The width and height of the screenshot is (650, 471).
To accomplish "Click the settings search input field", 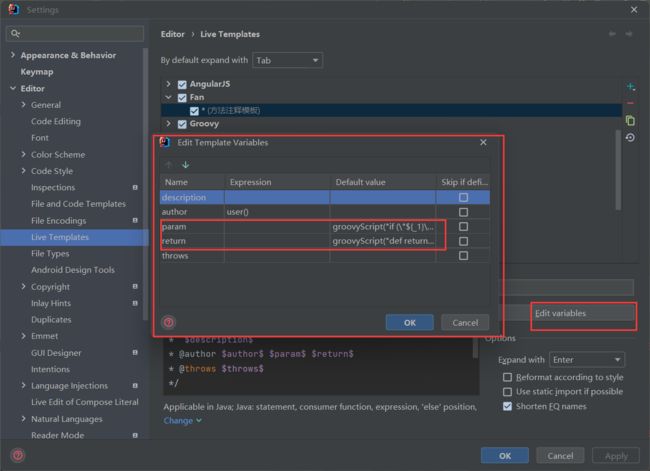I will pos(75,34).
